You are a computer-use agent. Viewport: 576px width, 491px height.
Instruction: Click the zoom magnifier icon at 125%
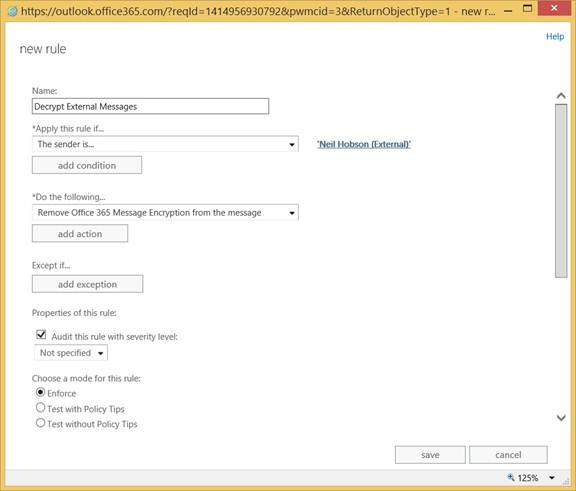pos(511,477)
